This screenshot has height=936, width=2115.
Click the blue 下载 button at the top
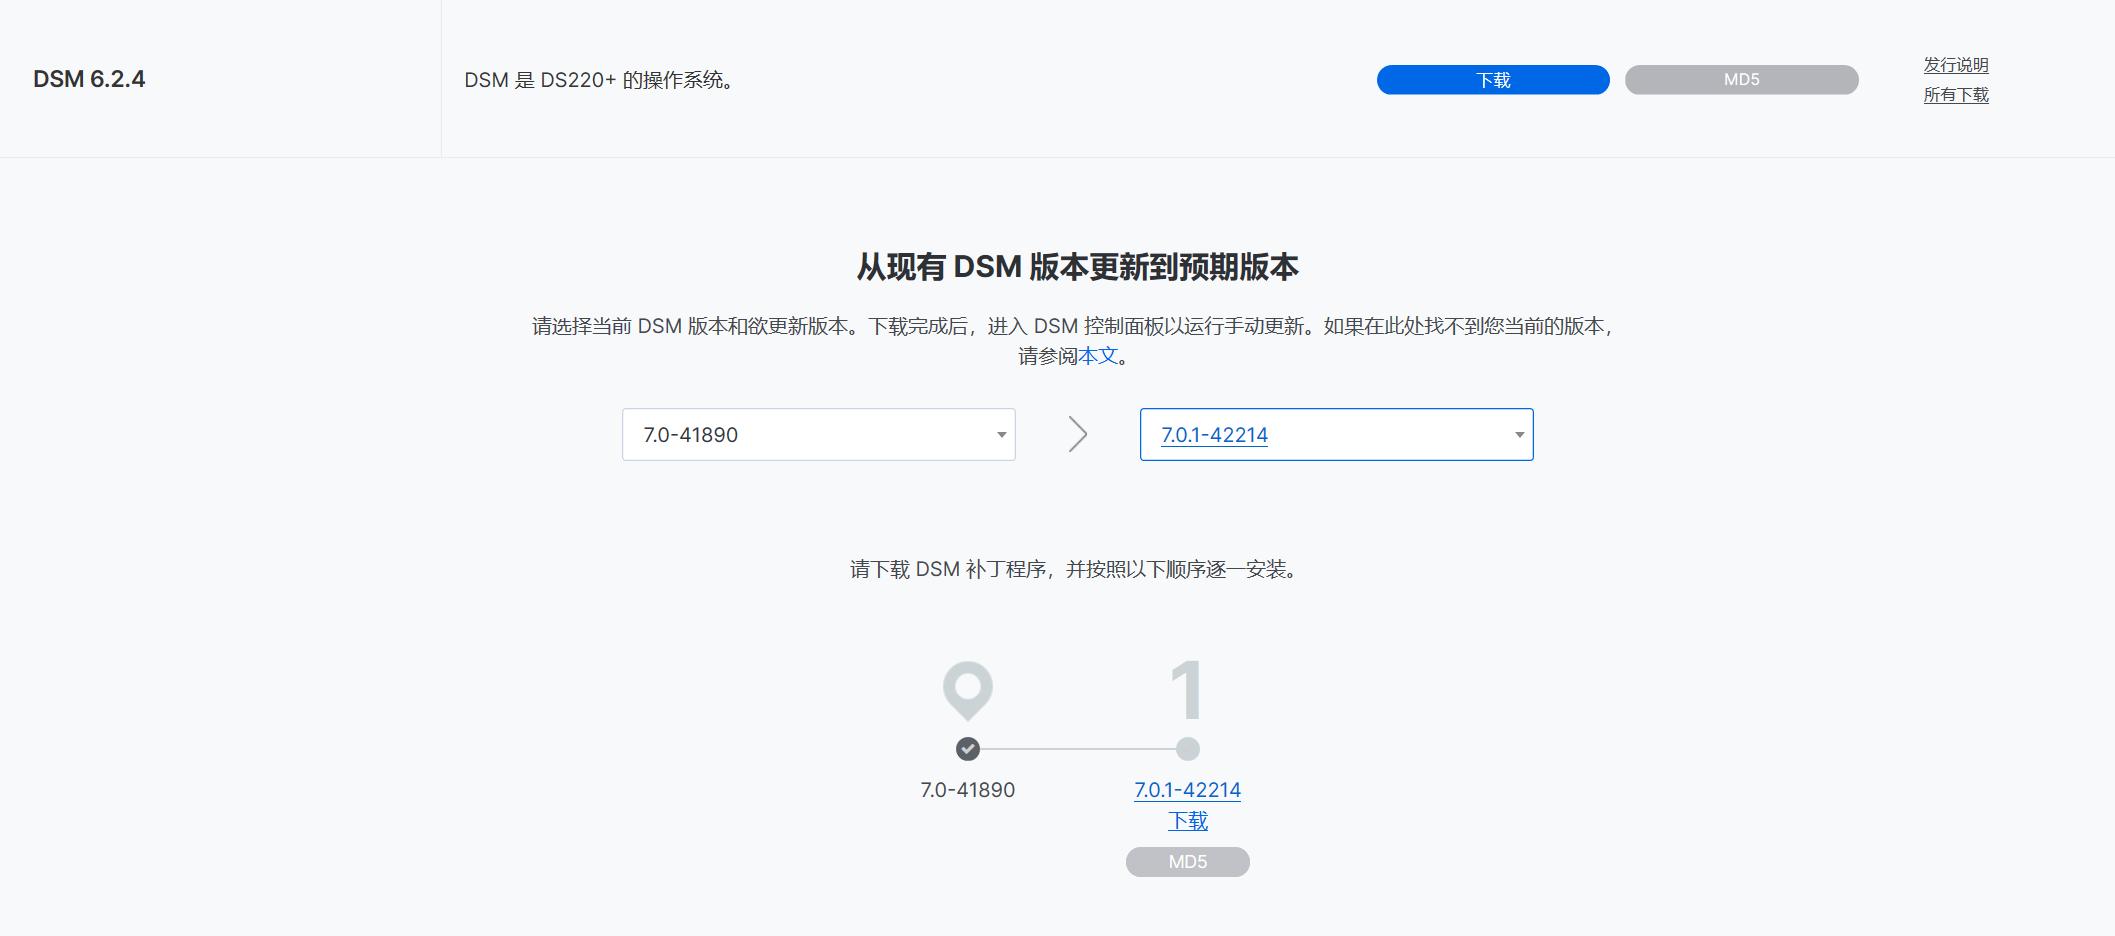[1493, 79]
